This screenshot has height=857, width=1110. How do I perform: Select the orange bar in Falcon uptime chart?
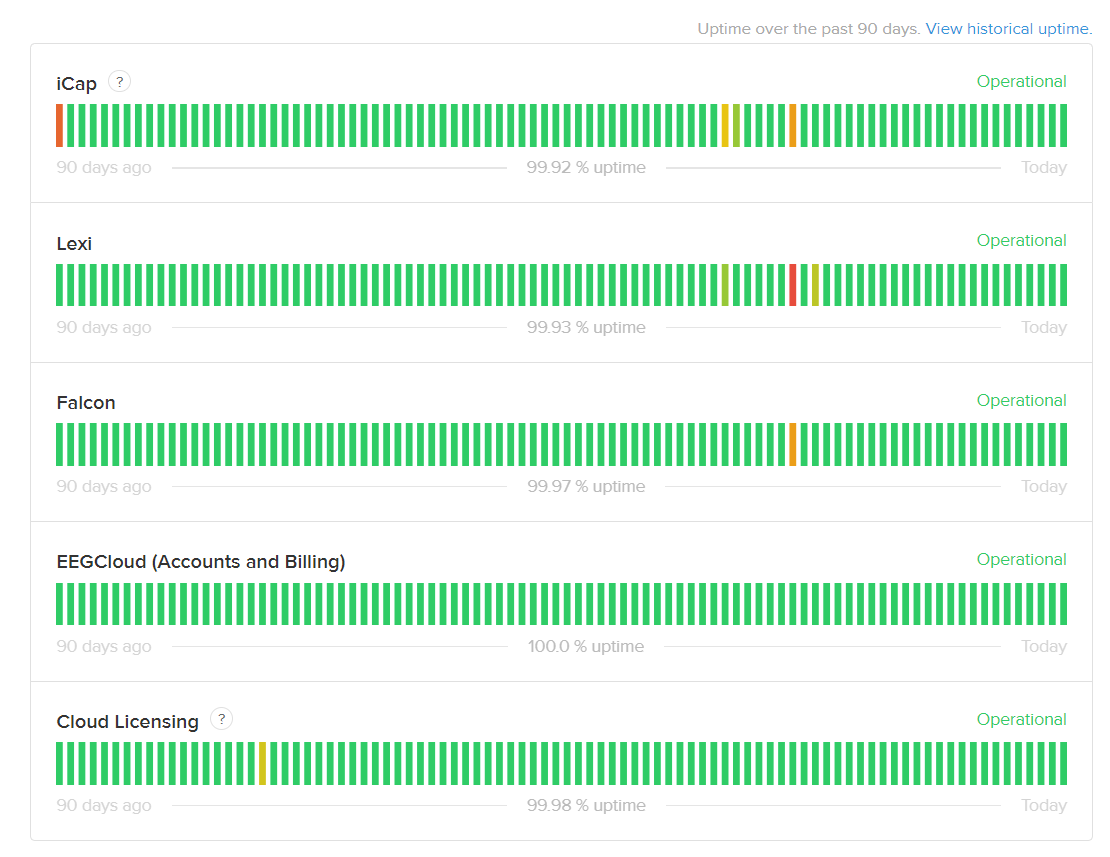(x=793, y=444)
